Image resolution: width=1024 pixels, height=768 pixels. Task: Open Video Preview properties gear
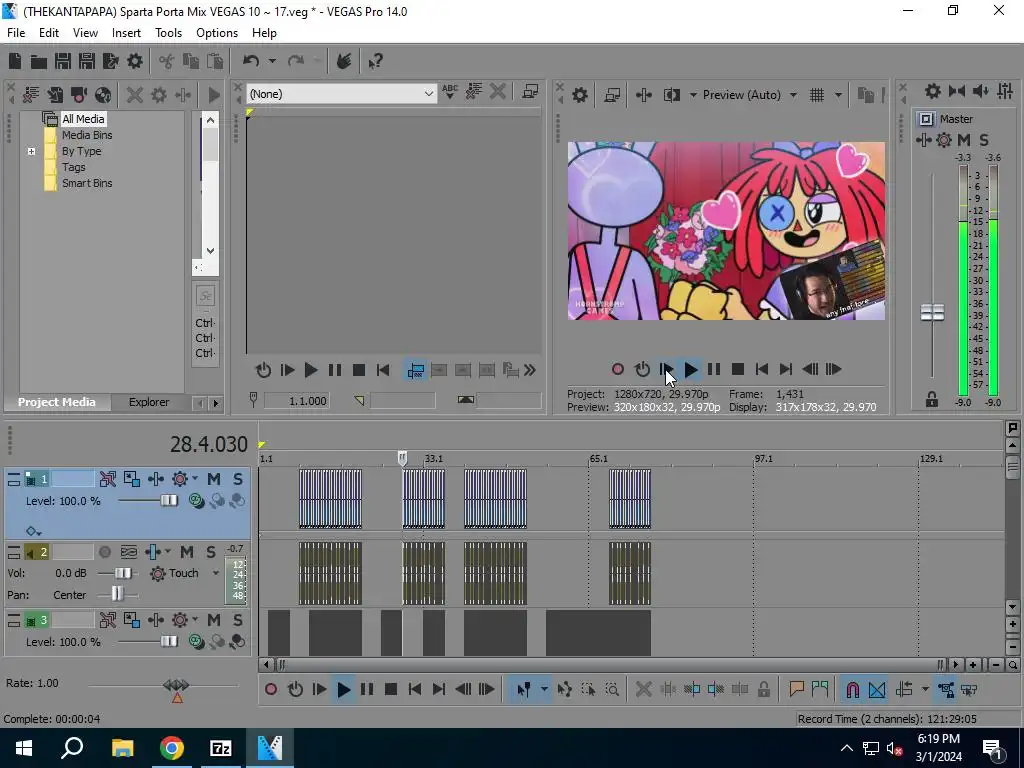pyautogui.click(x=579, y=95)
